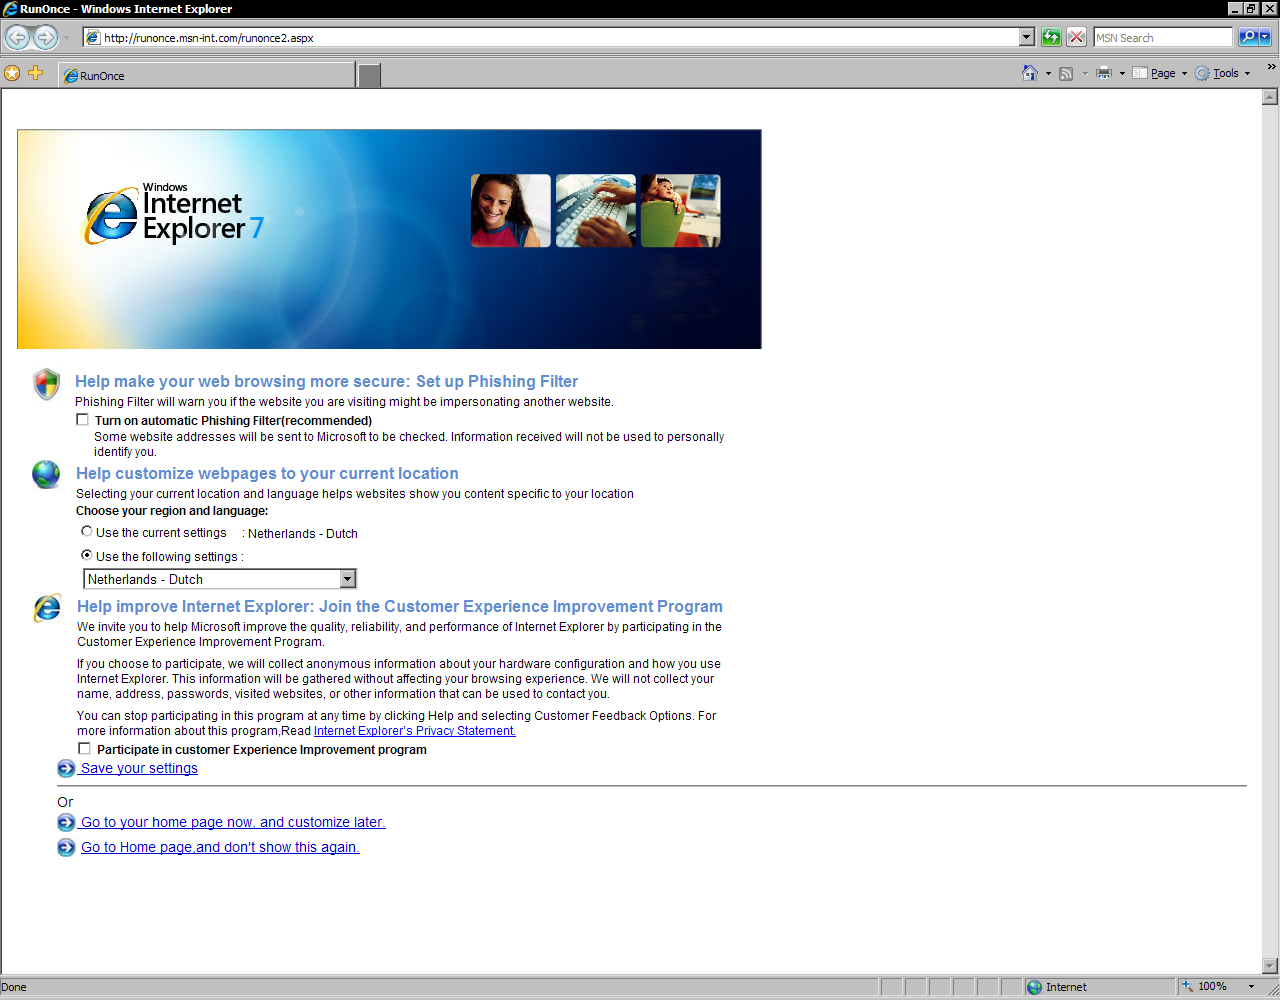1280x1000 pixels.
Task: Open the recent pages dropdown beside Forward
Action: 67,38
